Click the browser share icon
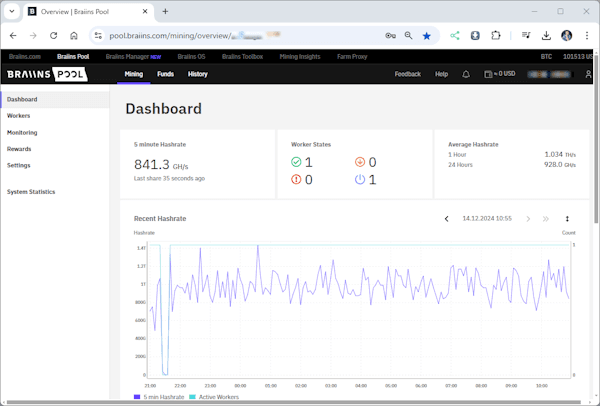600x406 pixels. [455, 35]
